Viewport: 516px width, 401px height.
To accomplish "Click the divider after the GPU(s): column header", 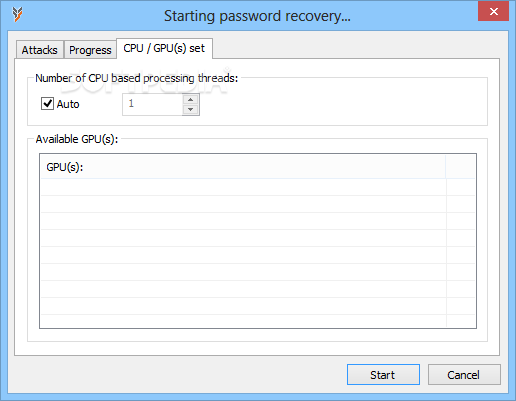I will 446,167.
